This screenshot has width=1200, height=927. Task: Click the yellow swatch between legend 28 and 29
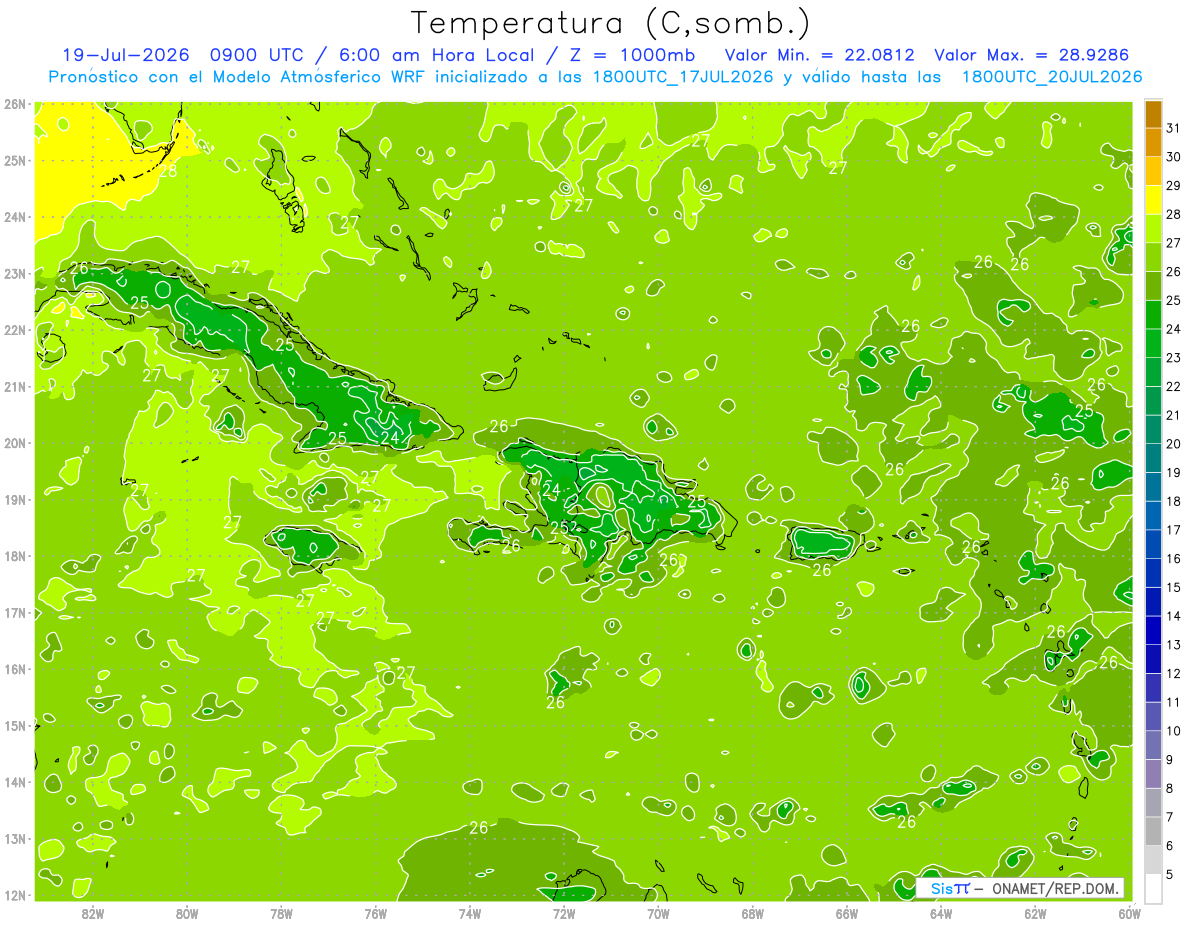point(1153,200)
